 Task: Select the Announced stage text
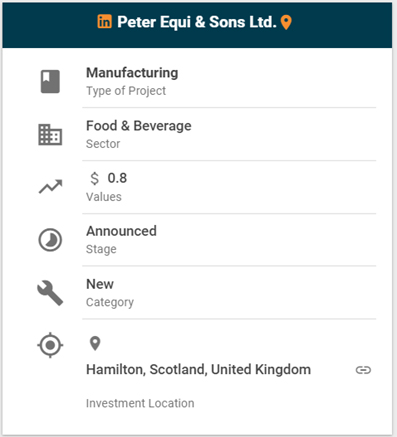(x=121, y=231)
